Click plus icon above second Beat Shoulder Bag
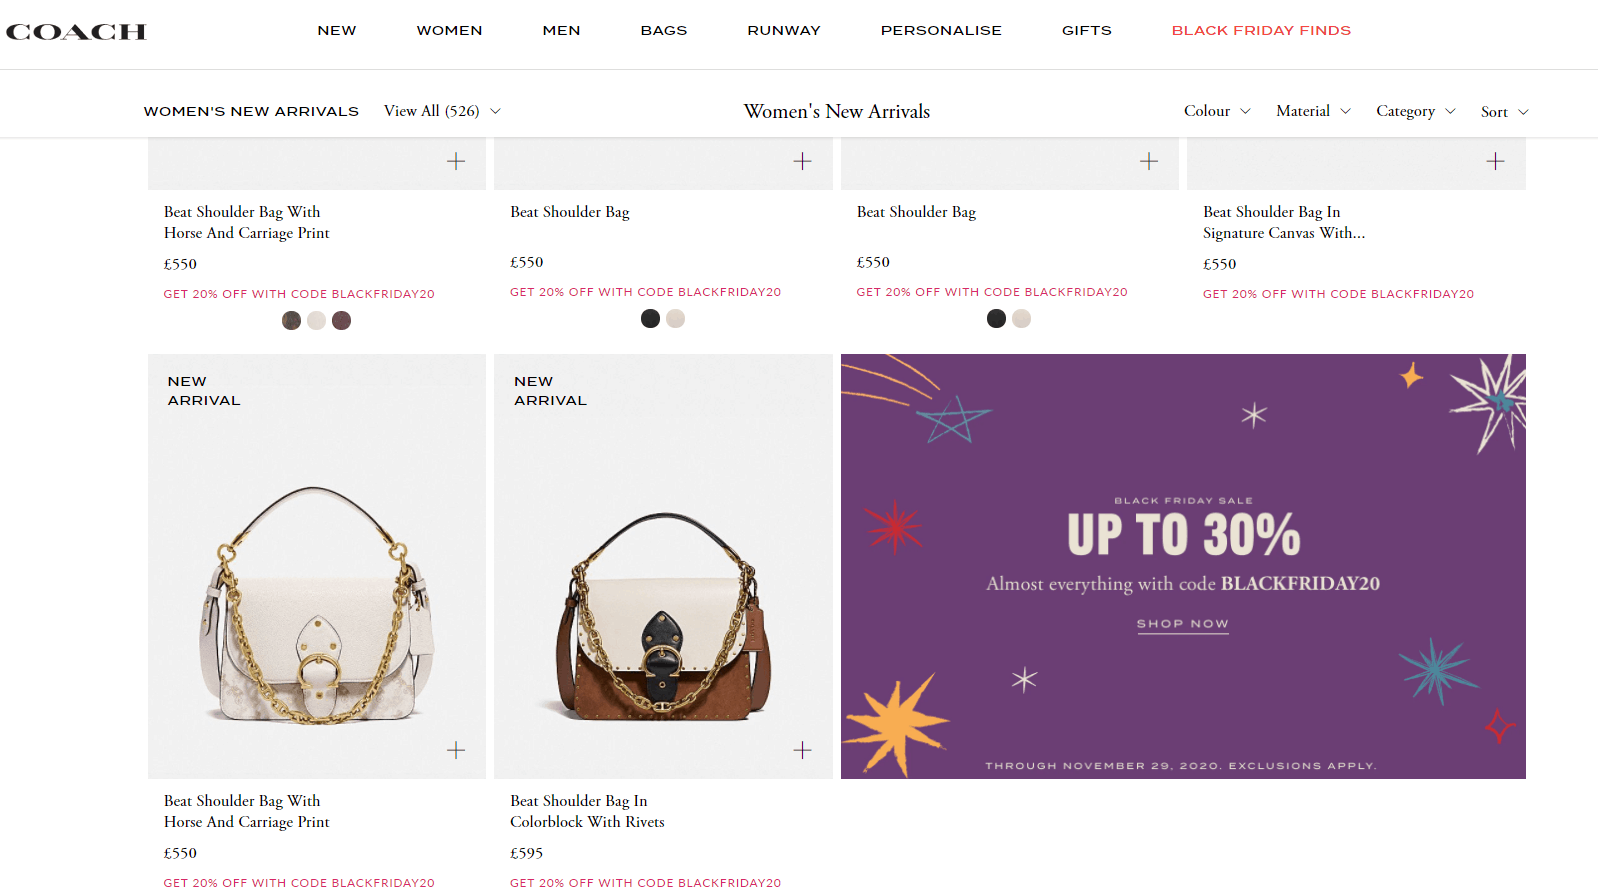This screenshot has width=1598, height=896. (x=802, y=161)
